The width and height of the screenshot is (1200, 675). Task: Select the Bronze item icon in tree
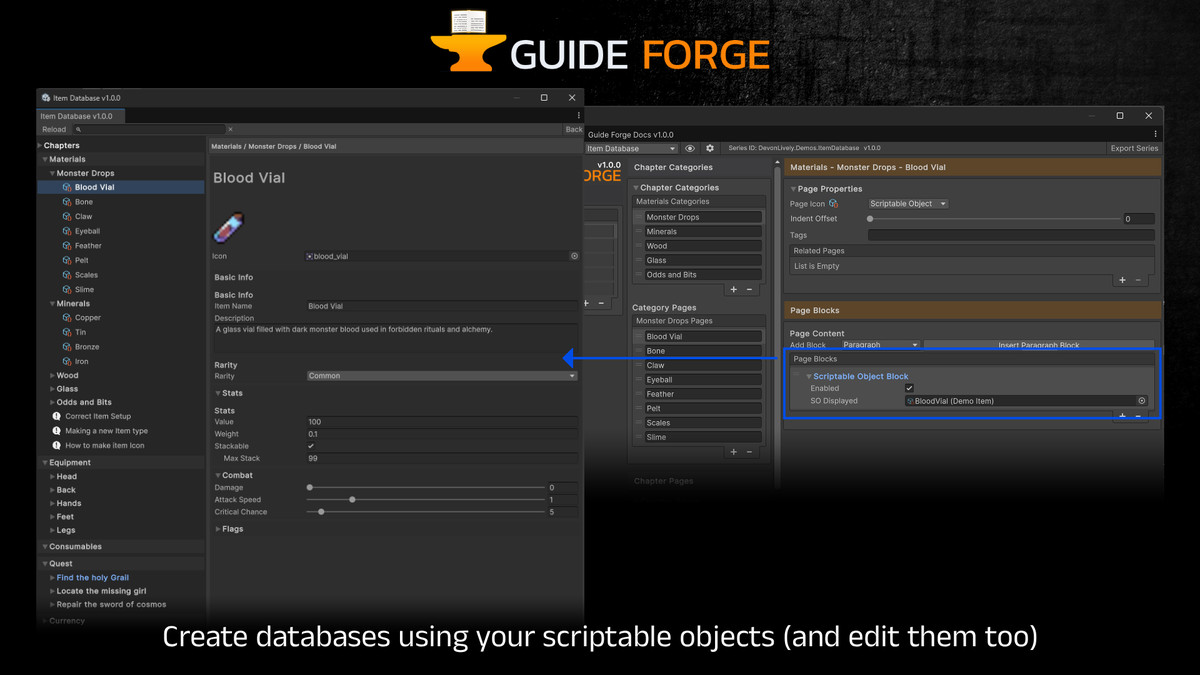point(67,347)
